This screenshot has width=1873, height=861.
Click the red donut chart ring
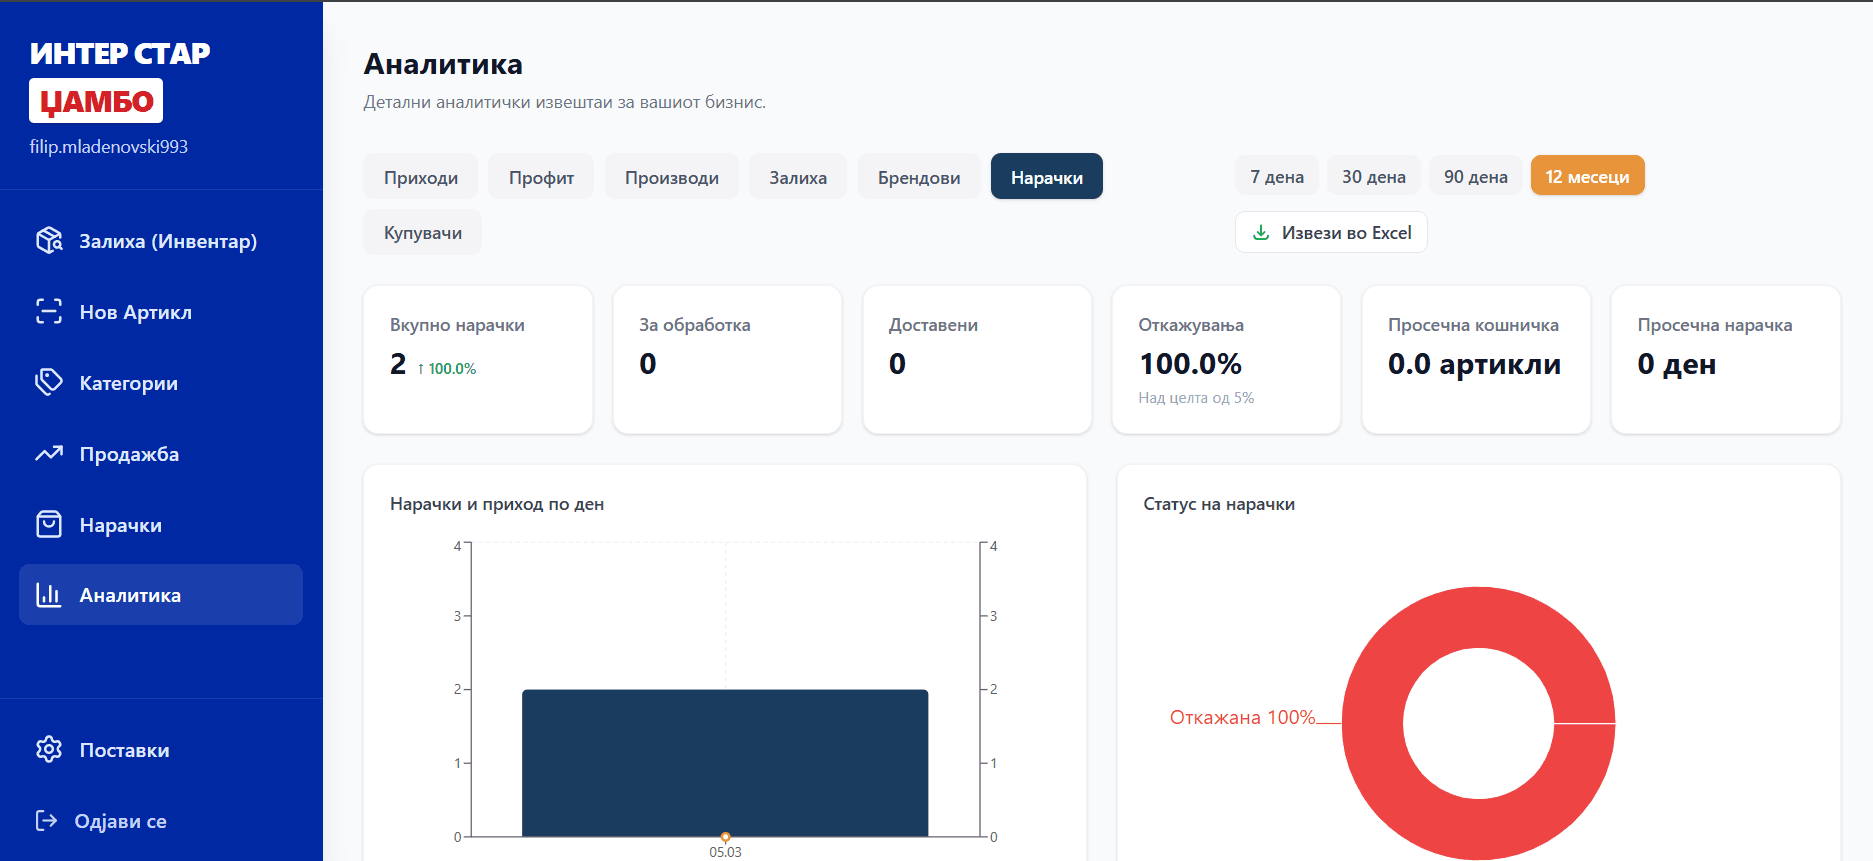(1372, 723)
